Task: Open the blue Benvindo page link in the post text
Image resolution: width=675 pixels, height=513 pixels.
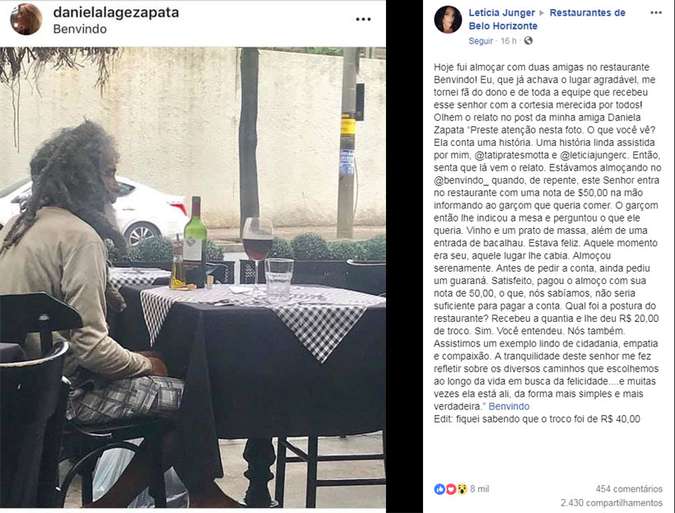Action: tap(509, 406)
